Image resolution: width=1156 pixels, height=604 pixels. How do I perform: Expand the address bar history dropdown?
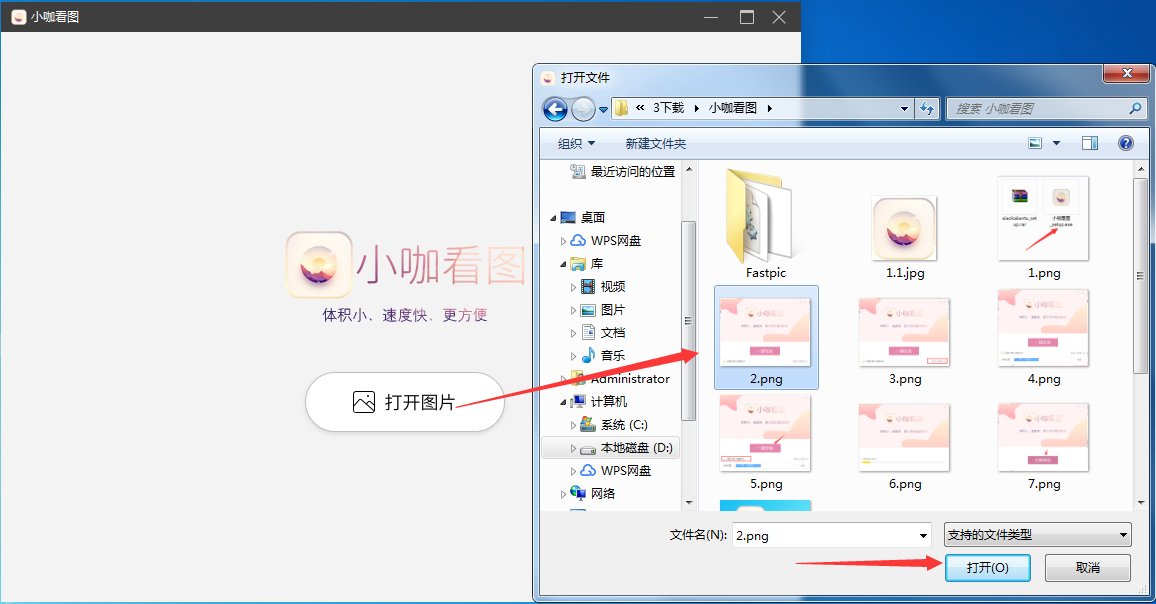[x=905, y=108]
